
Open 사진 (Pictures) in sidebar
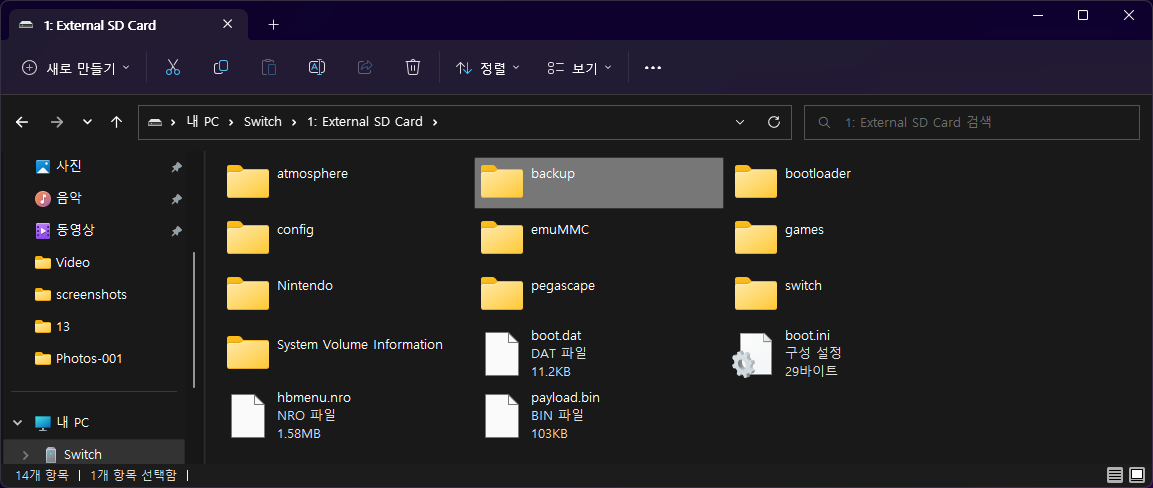tap(69, 166)
